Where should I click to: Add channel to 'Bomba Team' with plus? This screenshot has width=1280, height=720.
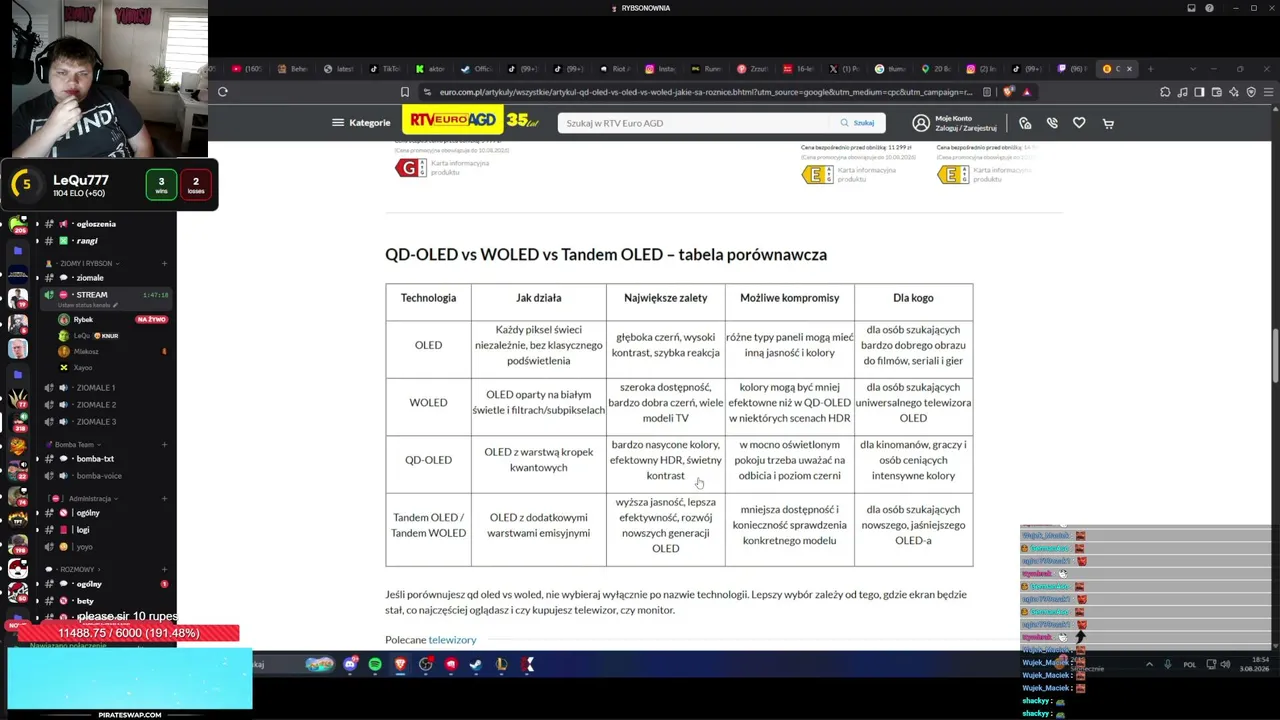(166, 444)
